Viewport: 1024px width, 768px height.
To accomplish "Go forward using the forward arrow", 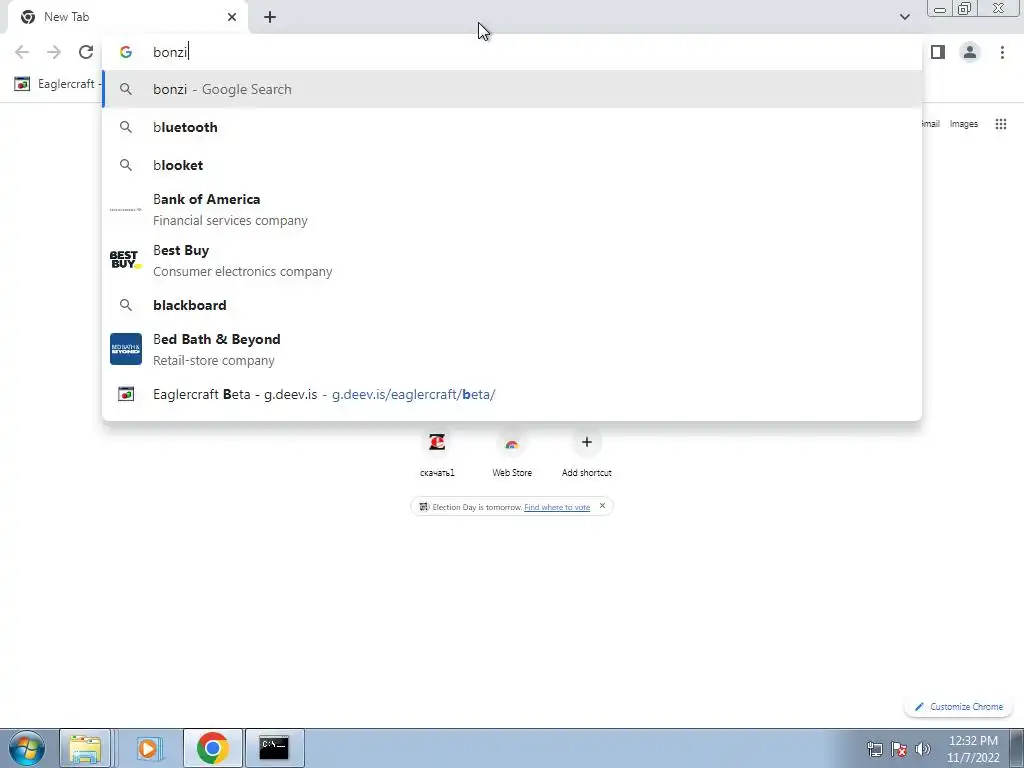I will [x=54, y=52].
